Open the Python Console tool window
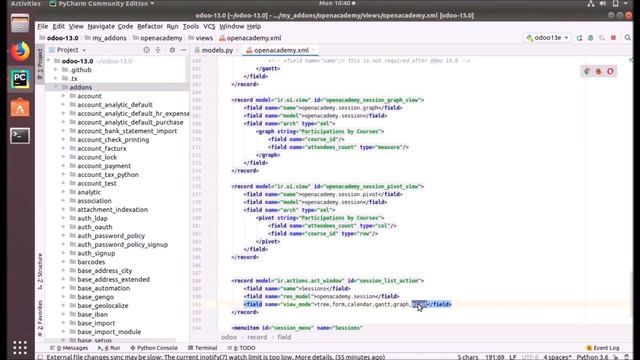Viewport: 640px width, 360px height. pos(154,348)
